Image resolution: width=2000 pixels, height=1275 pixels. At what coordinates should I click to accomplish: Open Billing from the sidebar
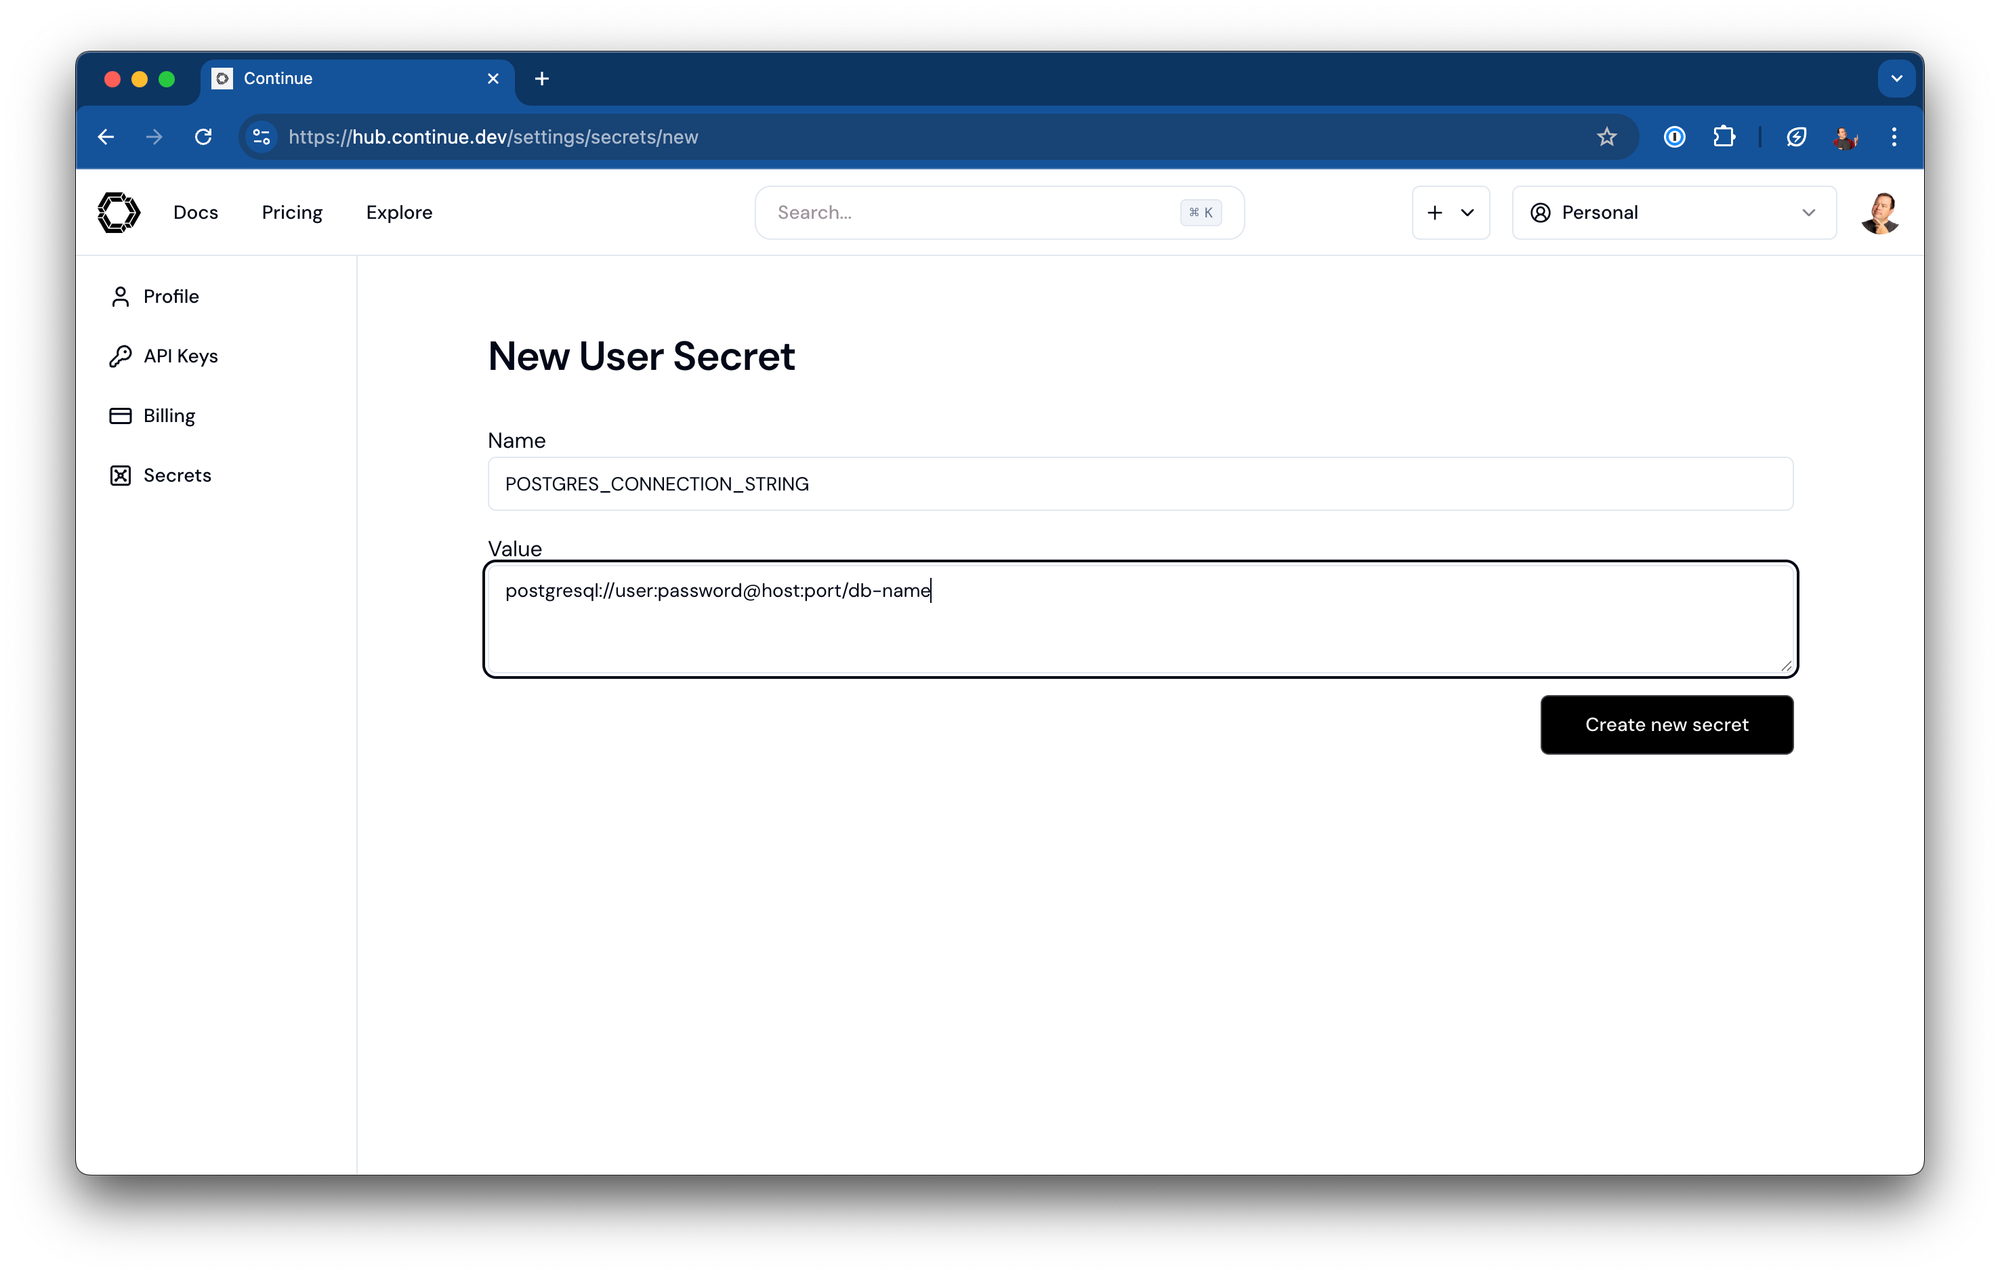click(x=168, y=416)
